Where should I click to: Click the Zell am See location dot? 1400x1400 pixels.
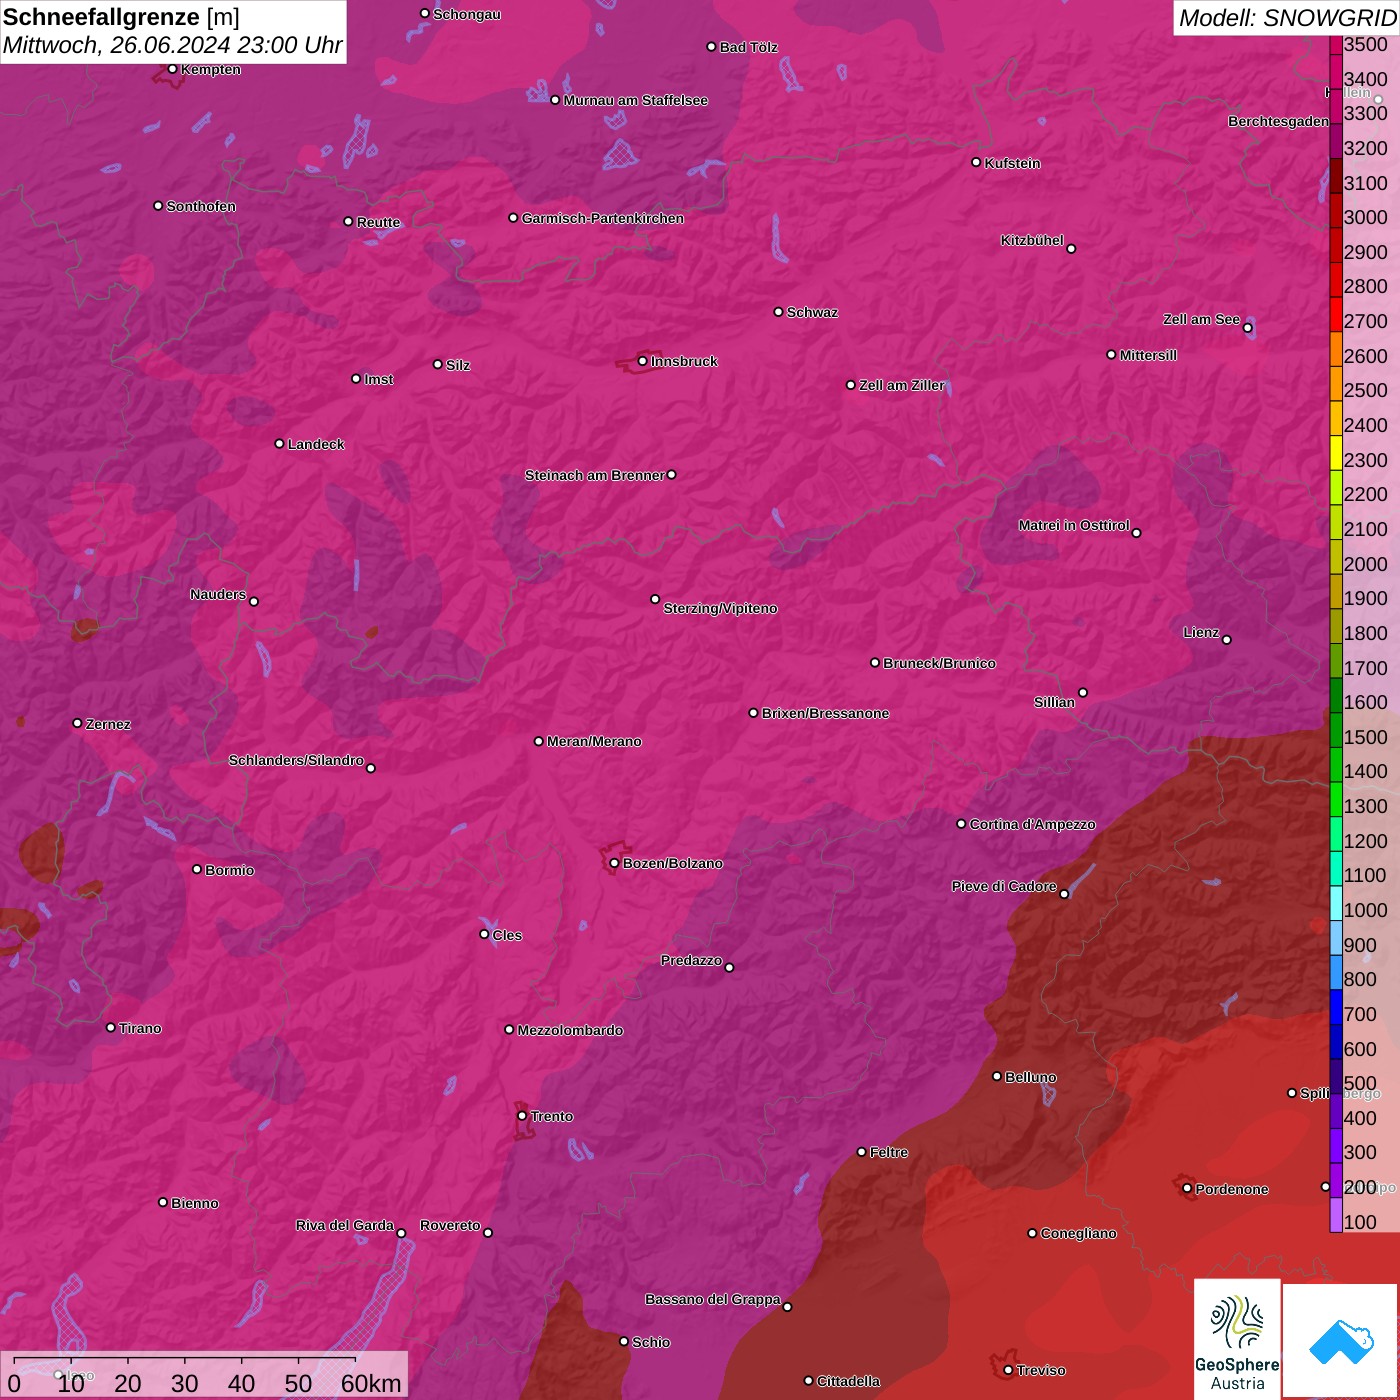1247,328
